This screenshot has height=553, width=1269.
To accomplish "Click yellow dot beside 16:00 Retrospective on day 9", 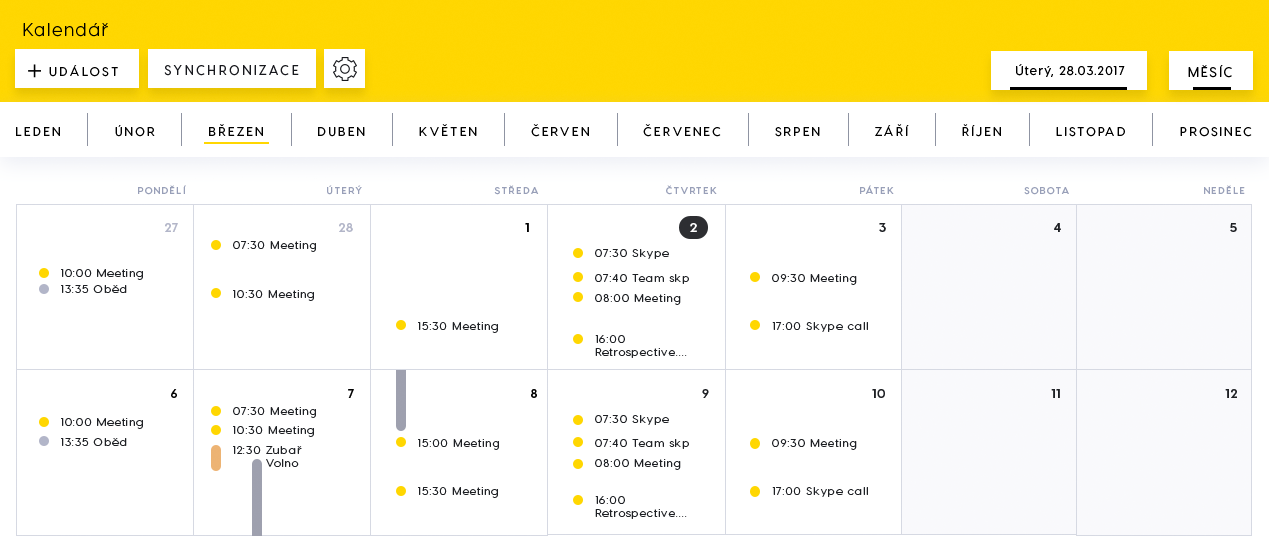I will point(578,500).
